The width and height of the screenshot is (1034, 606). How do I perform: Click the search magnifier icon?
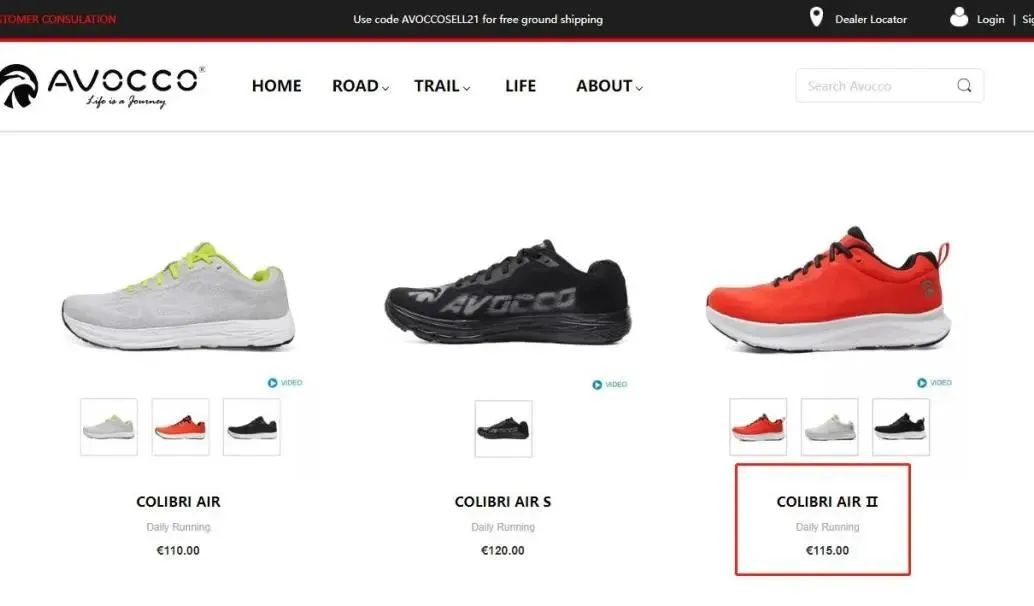(964, 86)
